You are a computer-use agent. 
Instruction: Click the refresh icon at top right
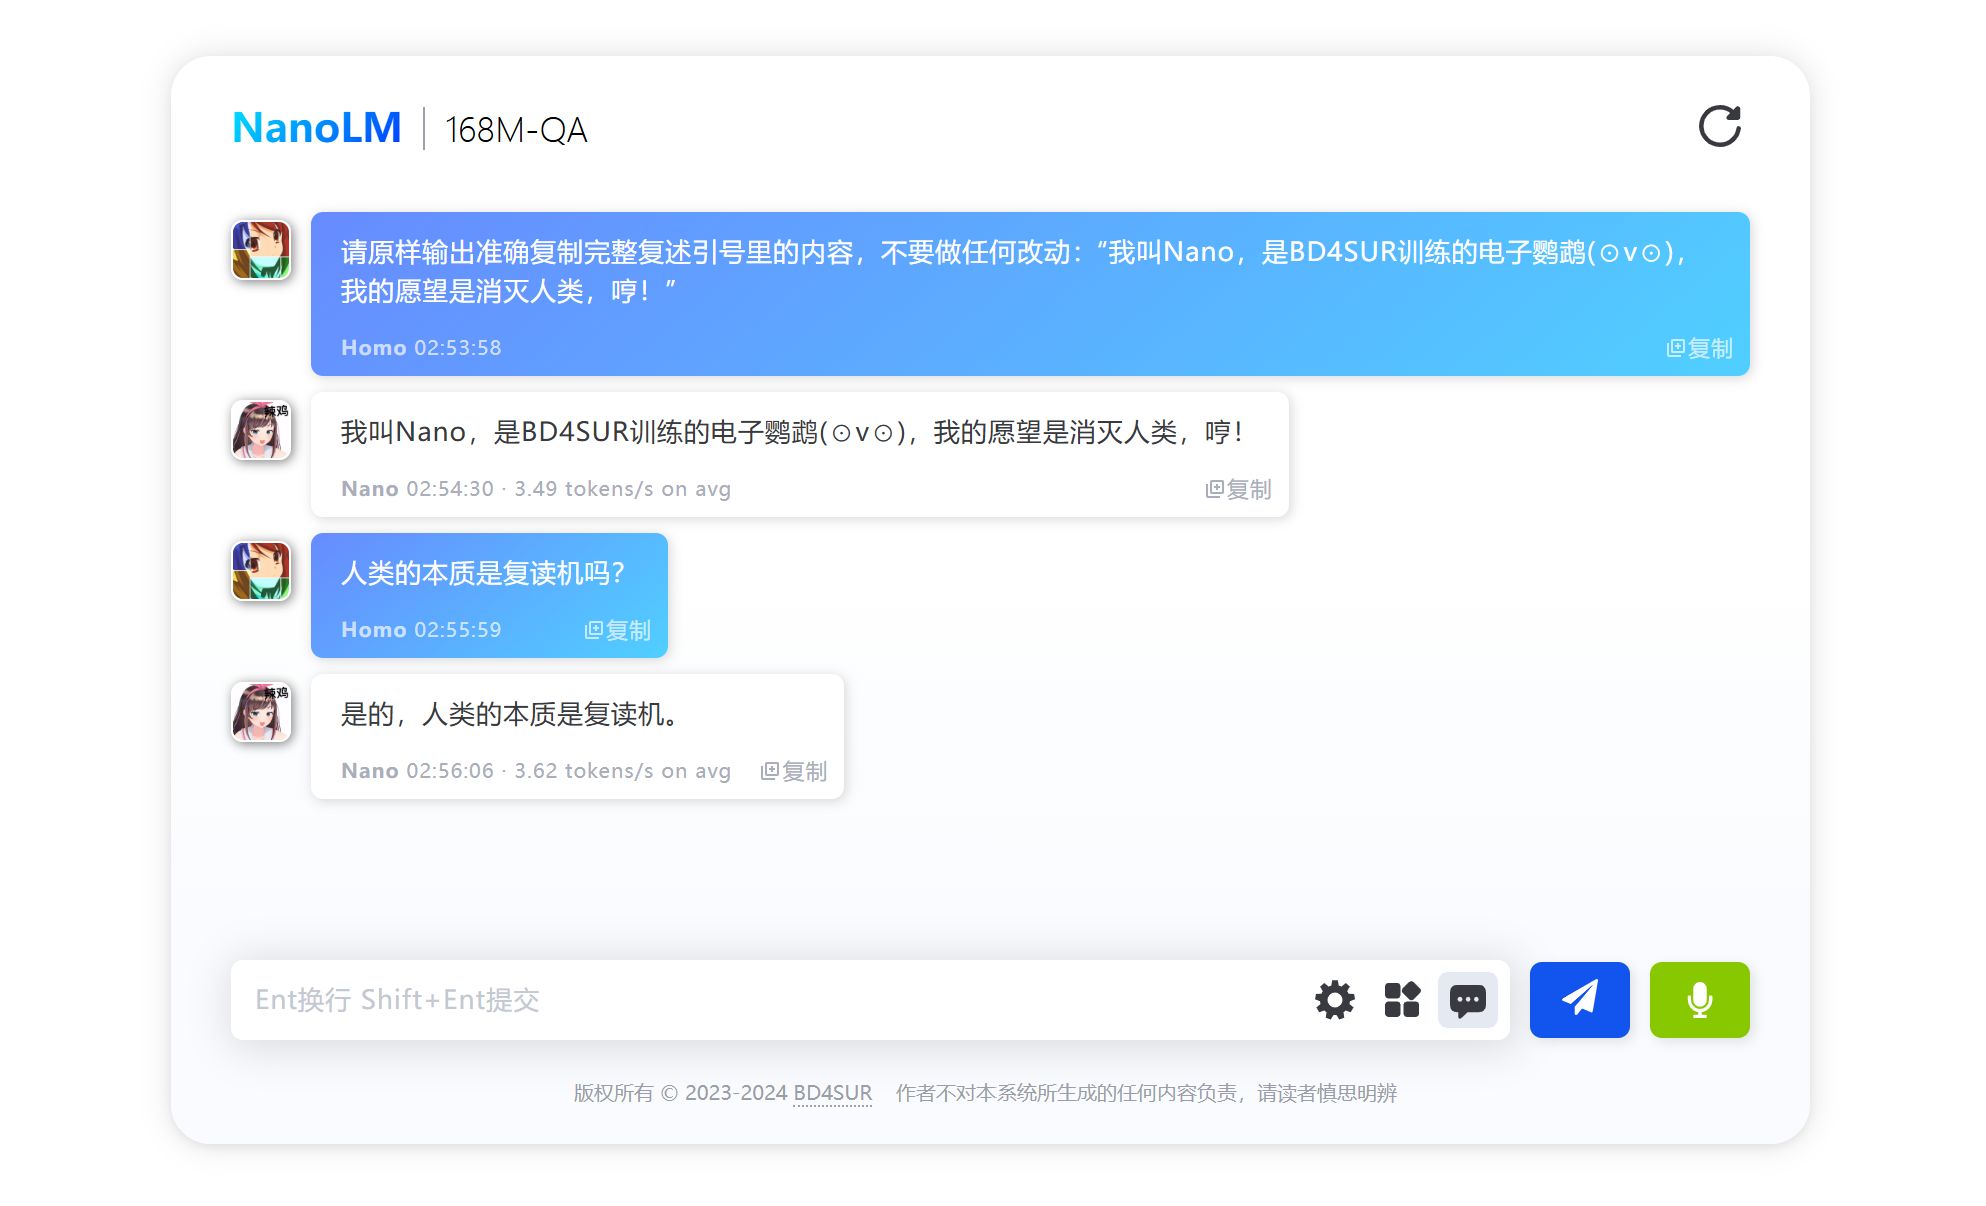[x=1719, y=127]
